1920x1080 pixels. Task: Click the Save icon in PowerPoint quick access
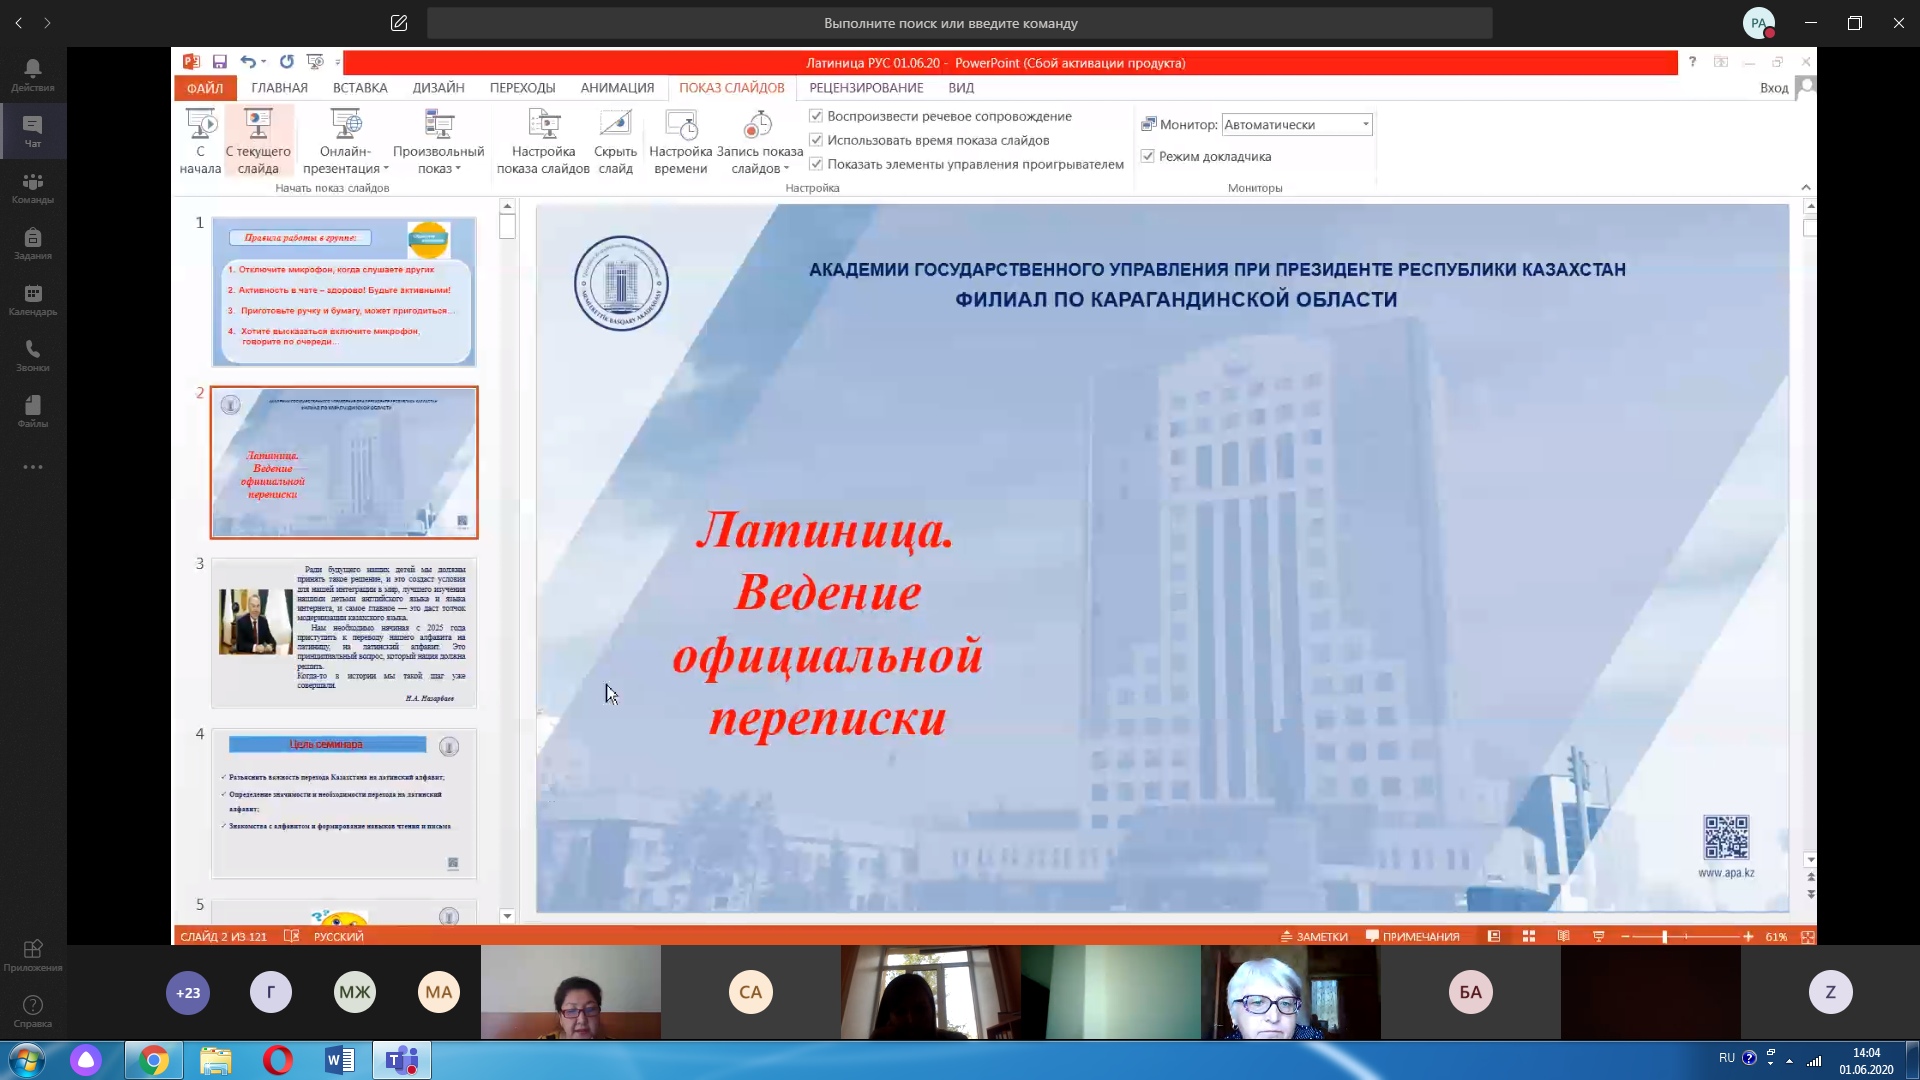click(x=219, y=62)
